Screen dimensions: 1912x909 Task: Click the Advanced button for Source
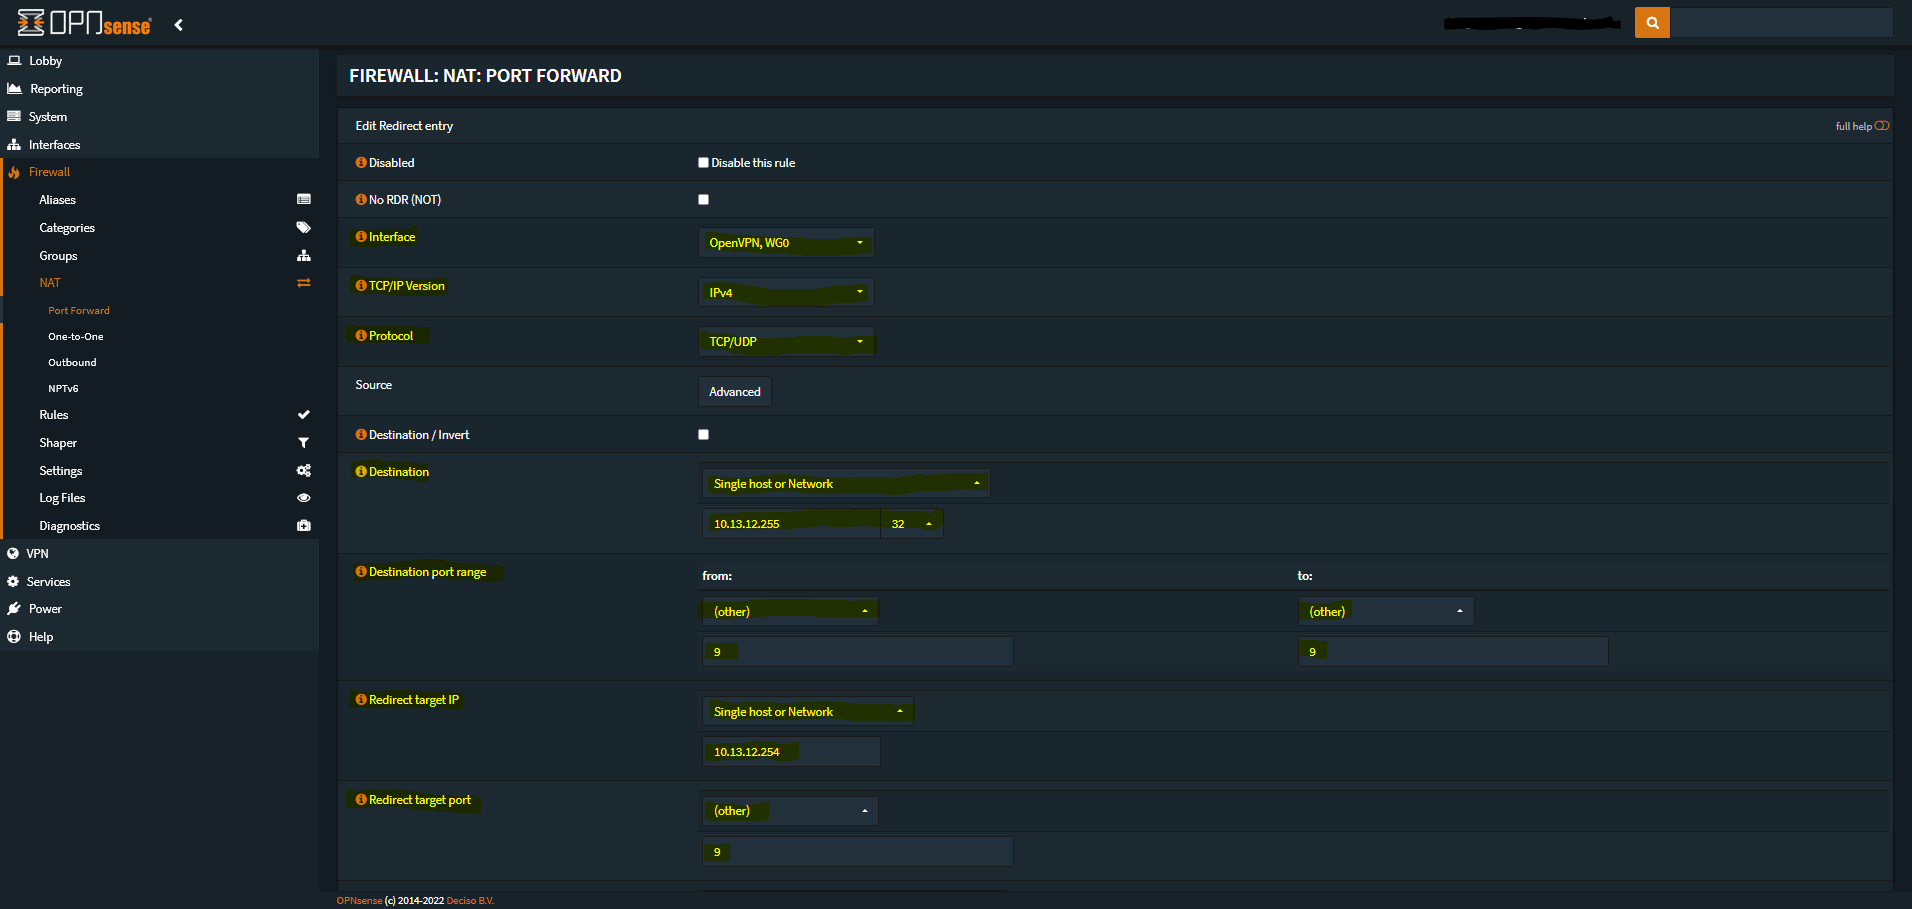pyautogui.click(x=735, y=392)
